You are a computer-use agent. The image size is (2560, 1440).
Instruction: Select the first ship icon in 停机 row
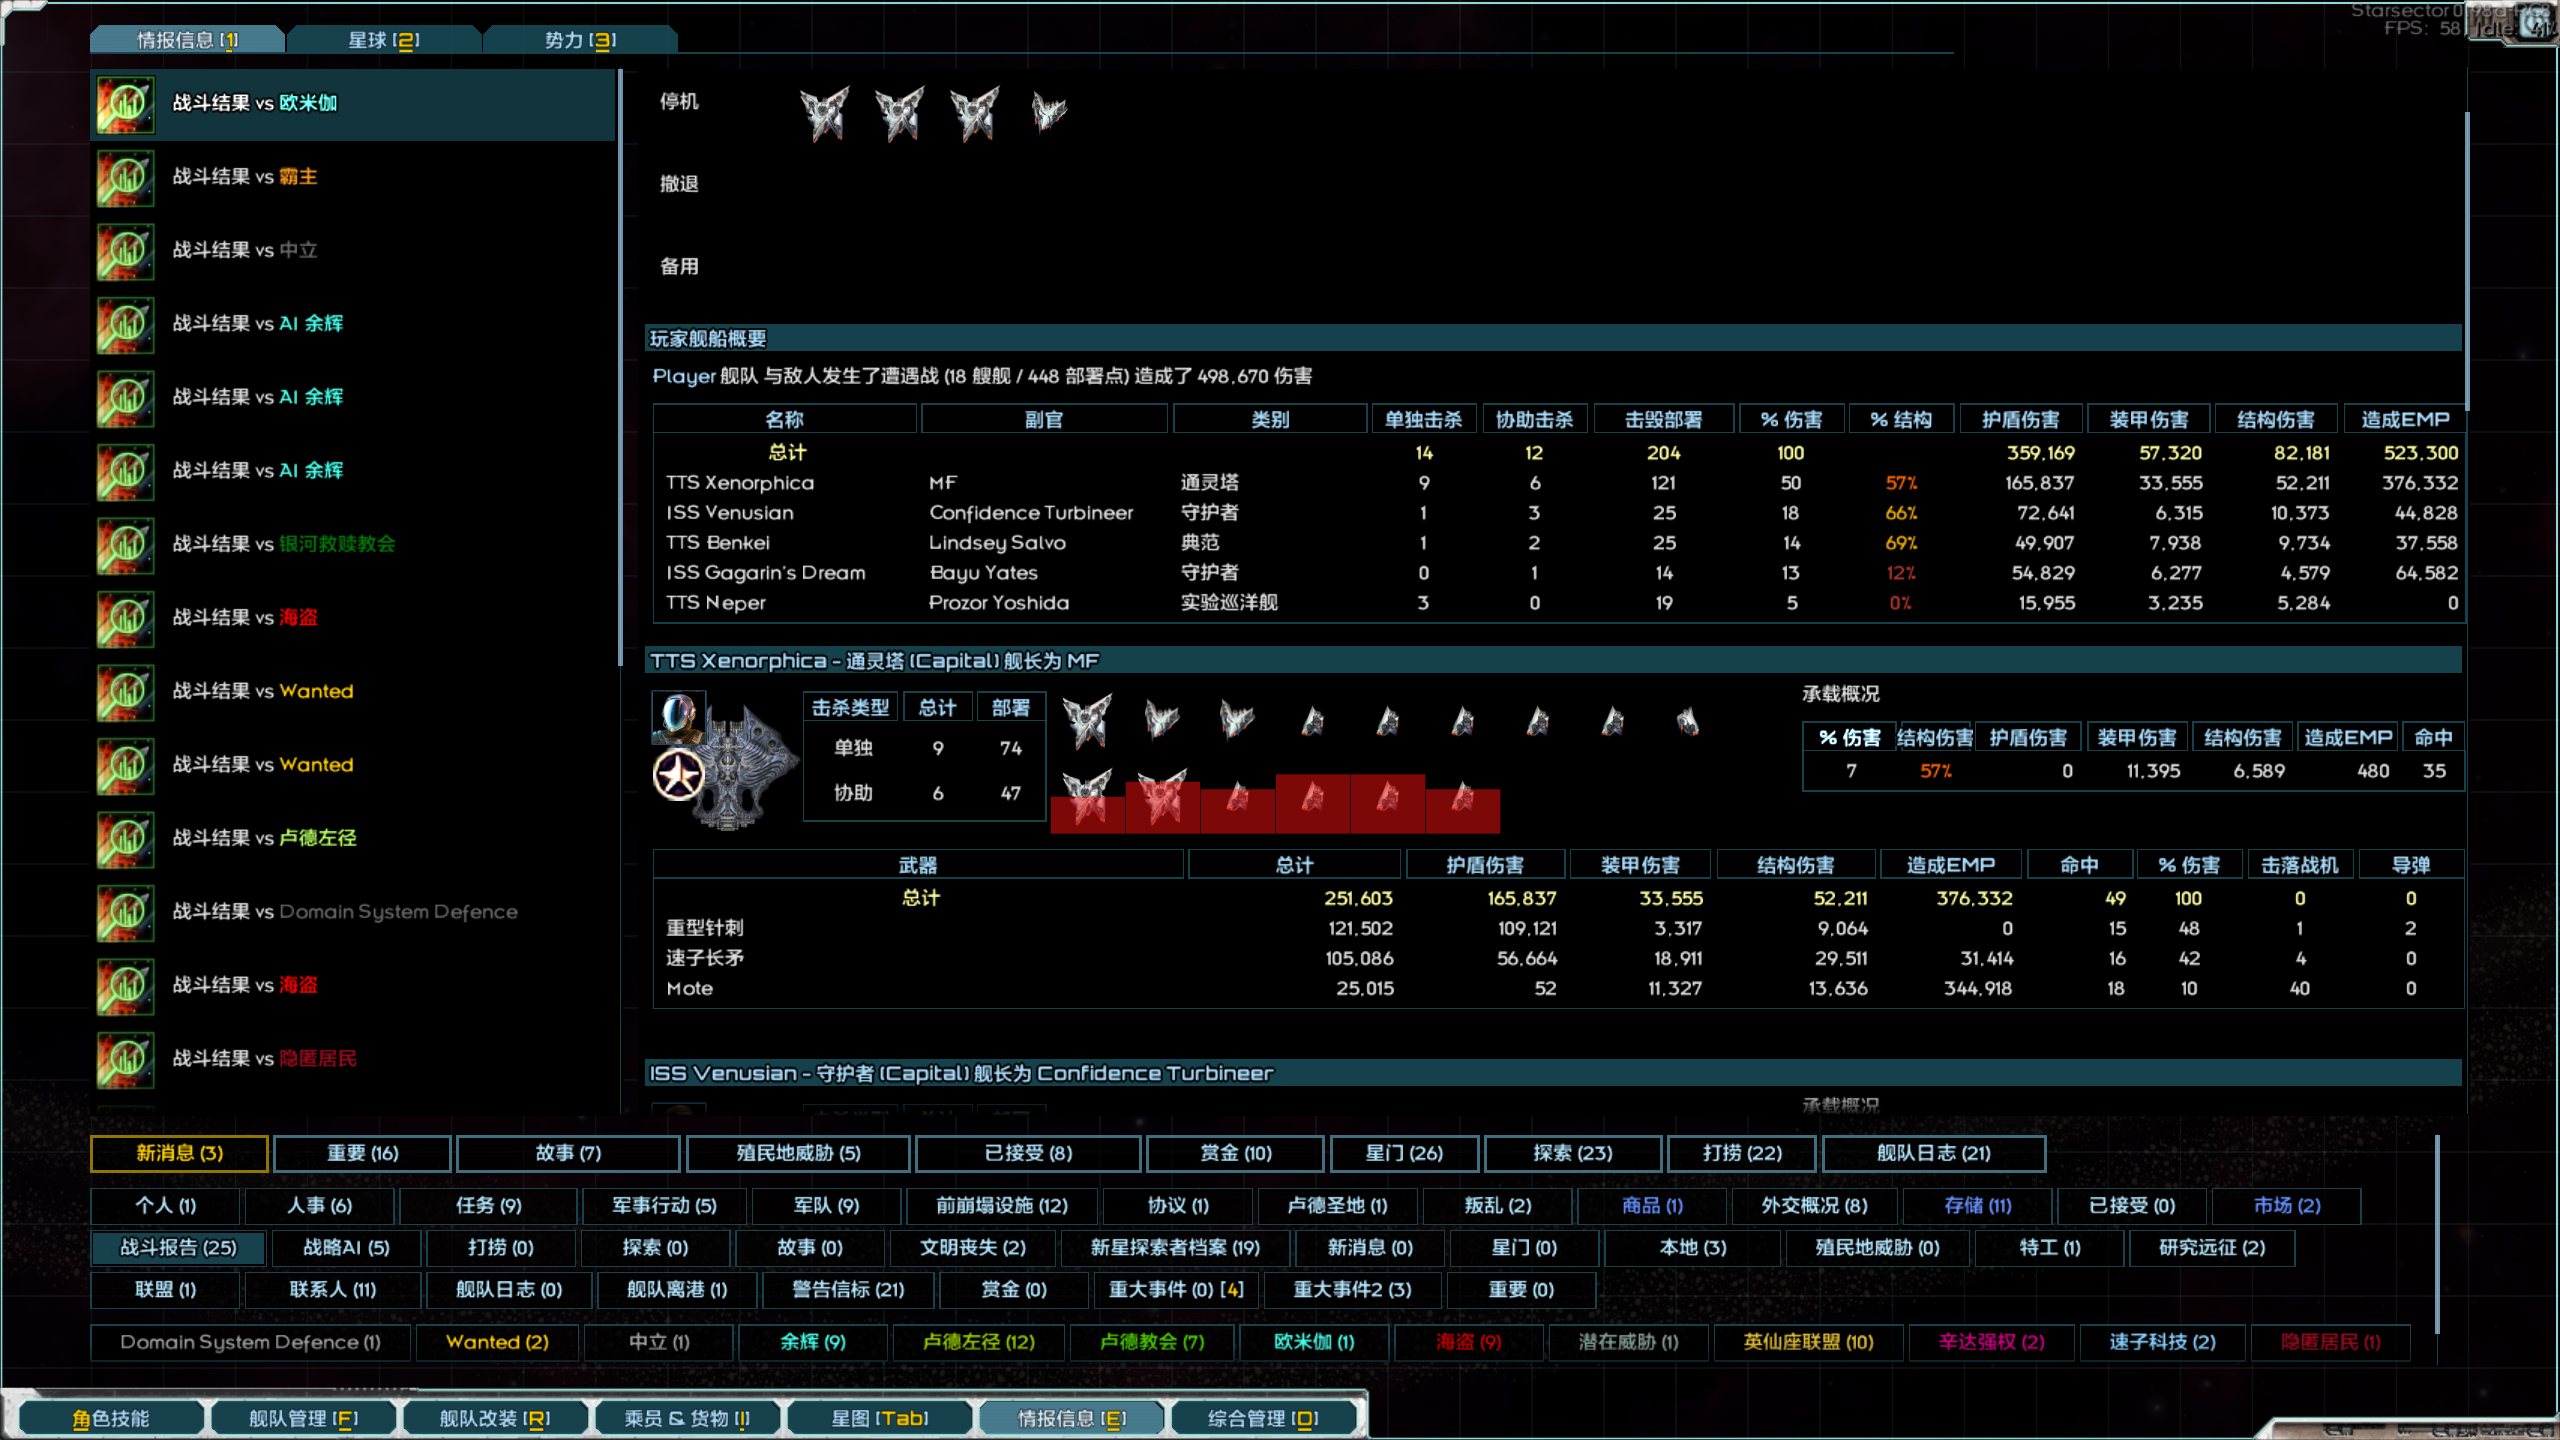824,112
